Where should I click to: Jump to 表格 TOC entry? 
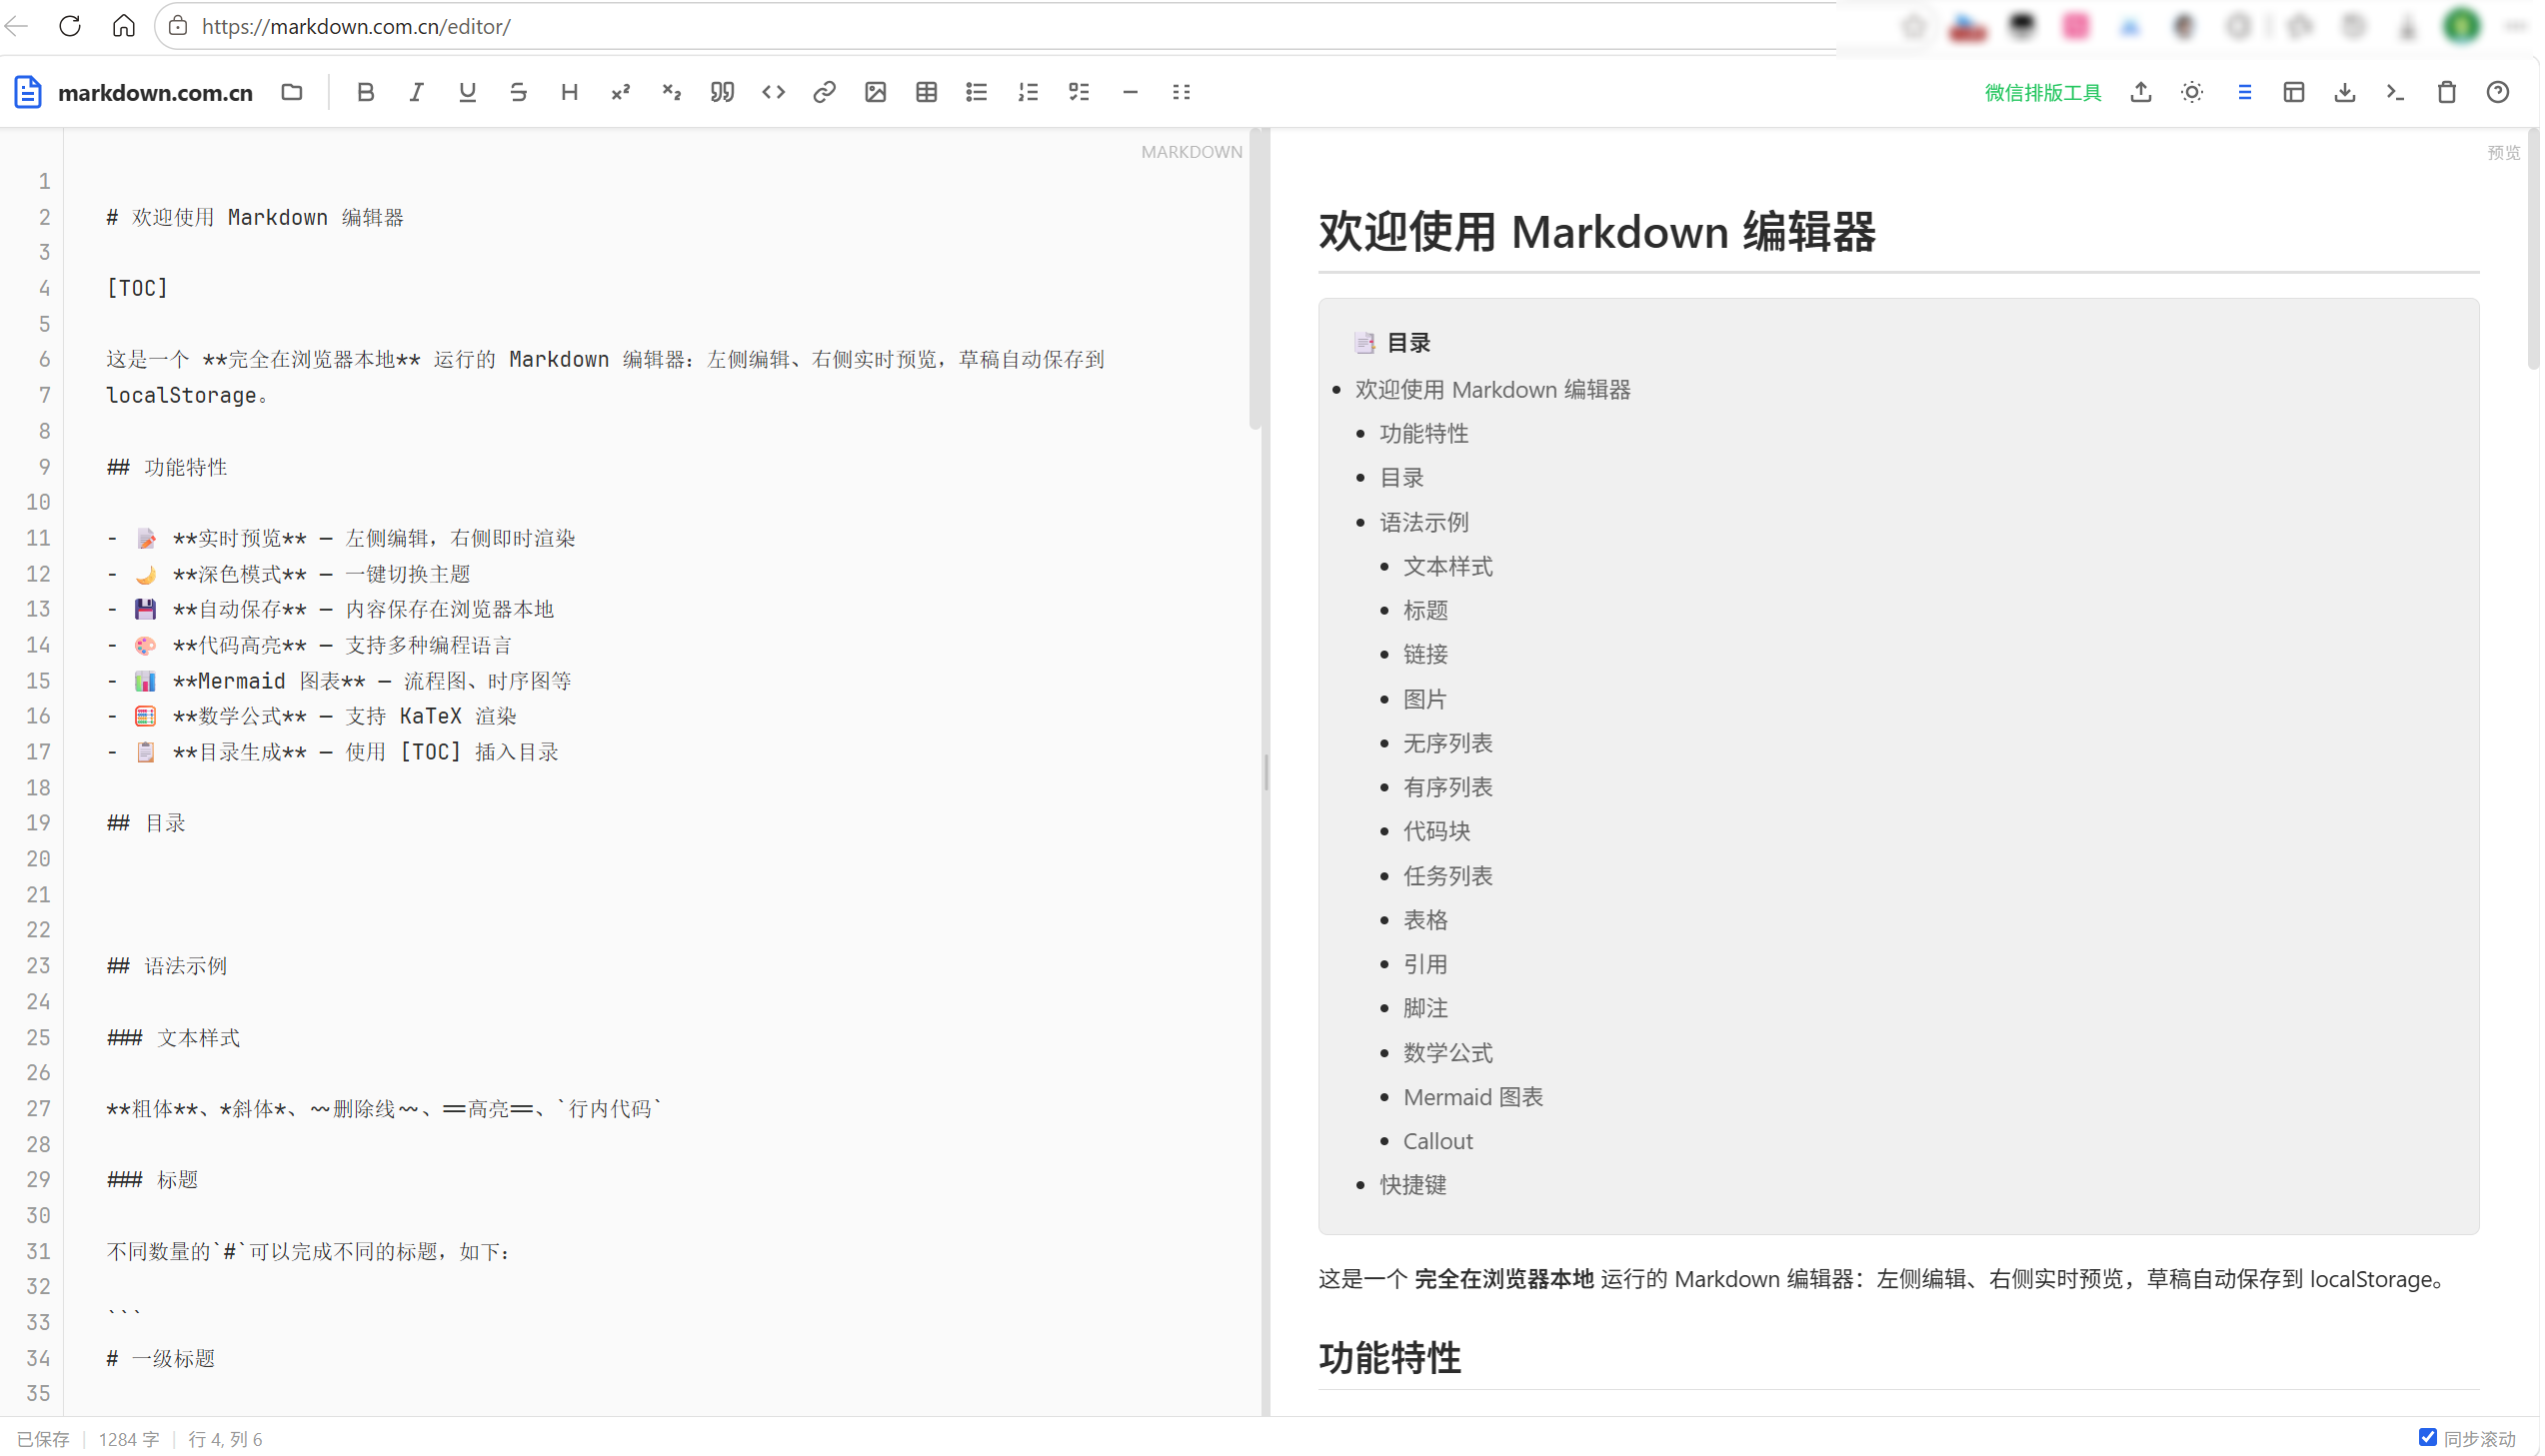(x=1426, y=920)
